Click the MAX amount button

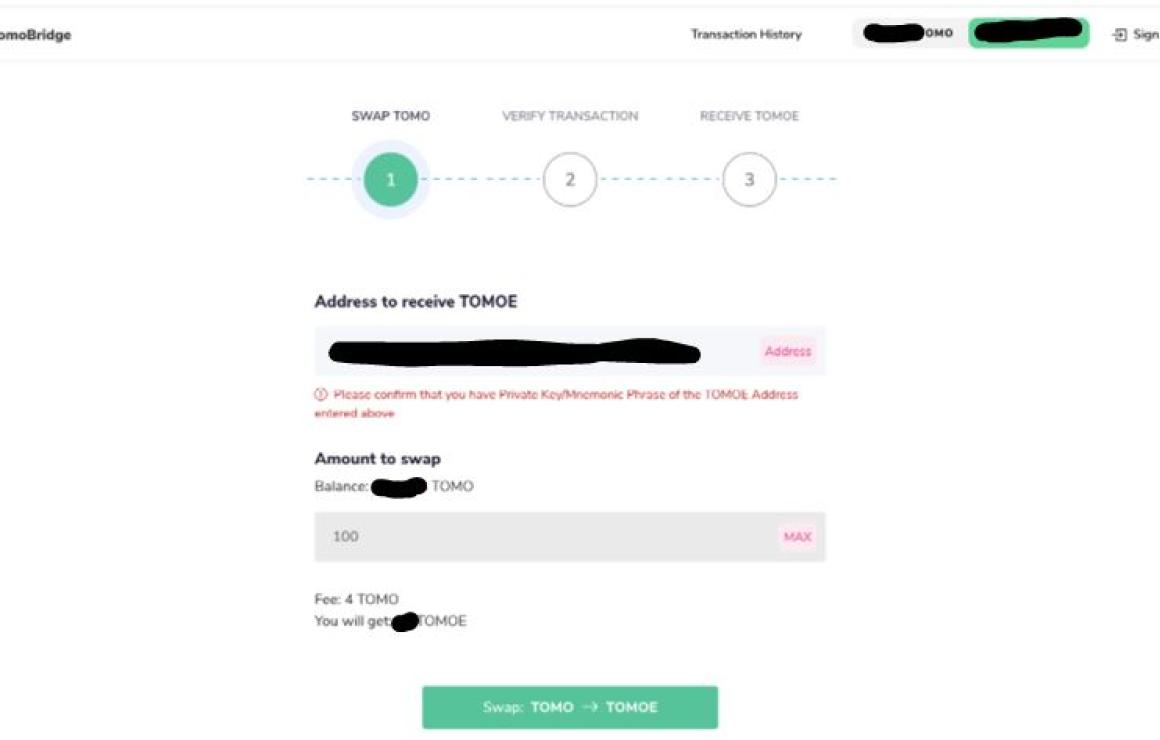(798, 536)
